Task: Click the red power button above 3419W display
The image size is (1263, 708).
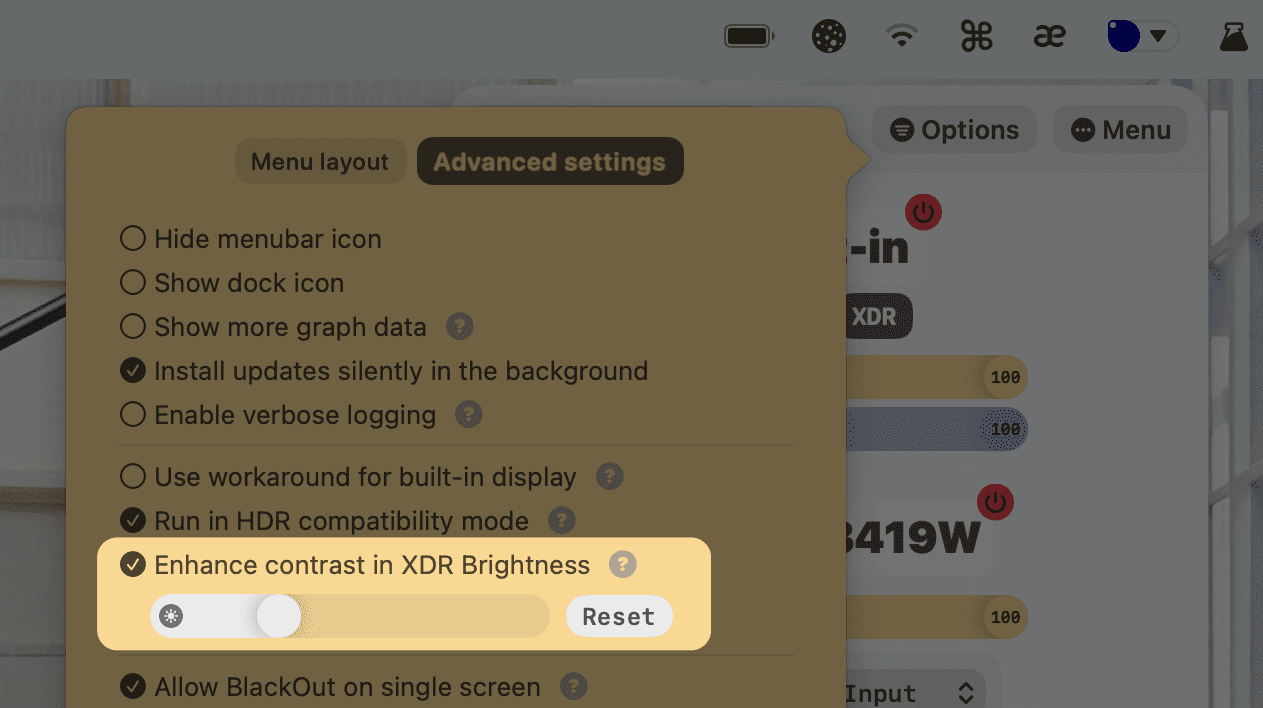Action: (x=995, y=502)
